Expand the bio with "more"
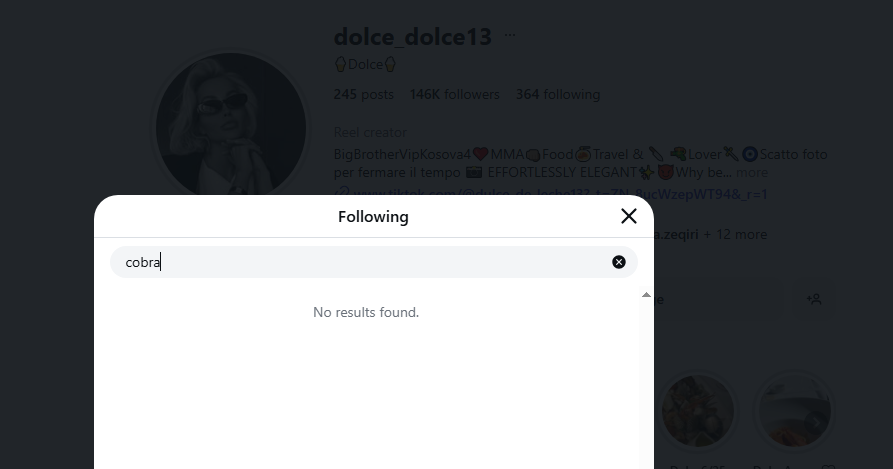Image resolution: width=893 pixels, height=469 pixels. tap(752, 173)
